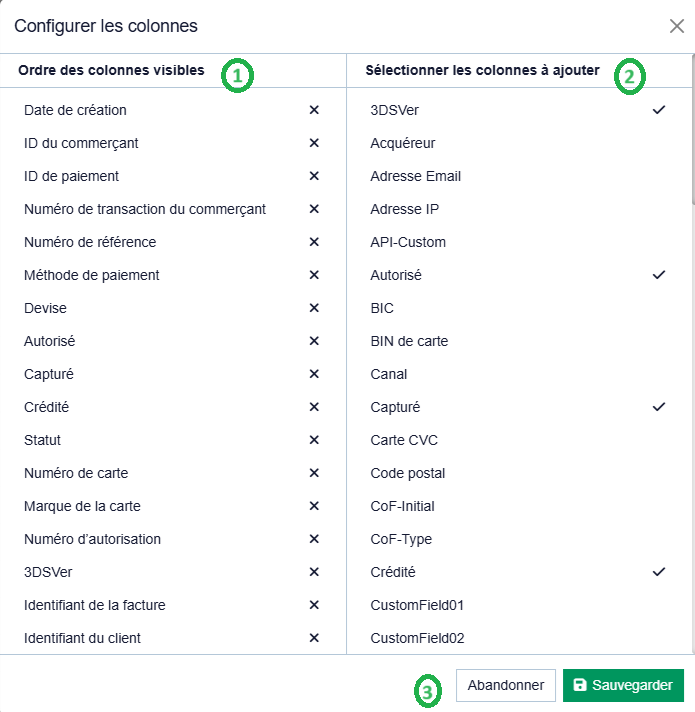Remove Date de création column with X
This screenshot has height=712, width=695.
coord(314,110)
